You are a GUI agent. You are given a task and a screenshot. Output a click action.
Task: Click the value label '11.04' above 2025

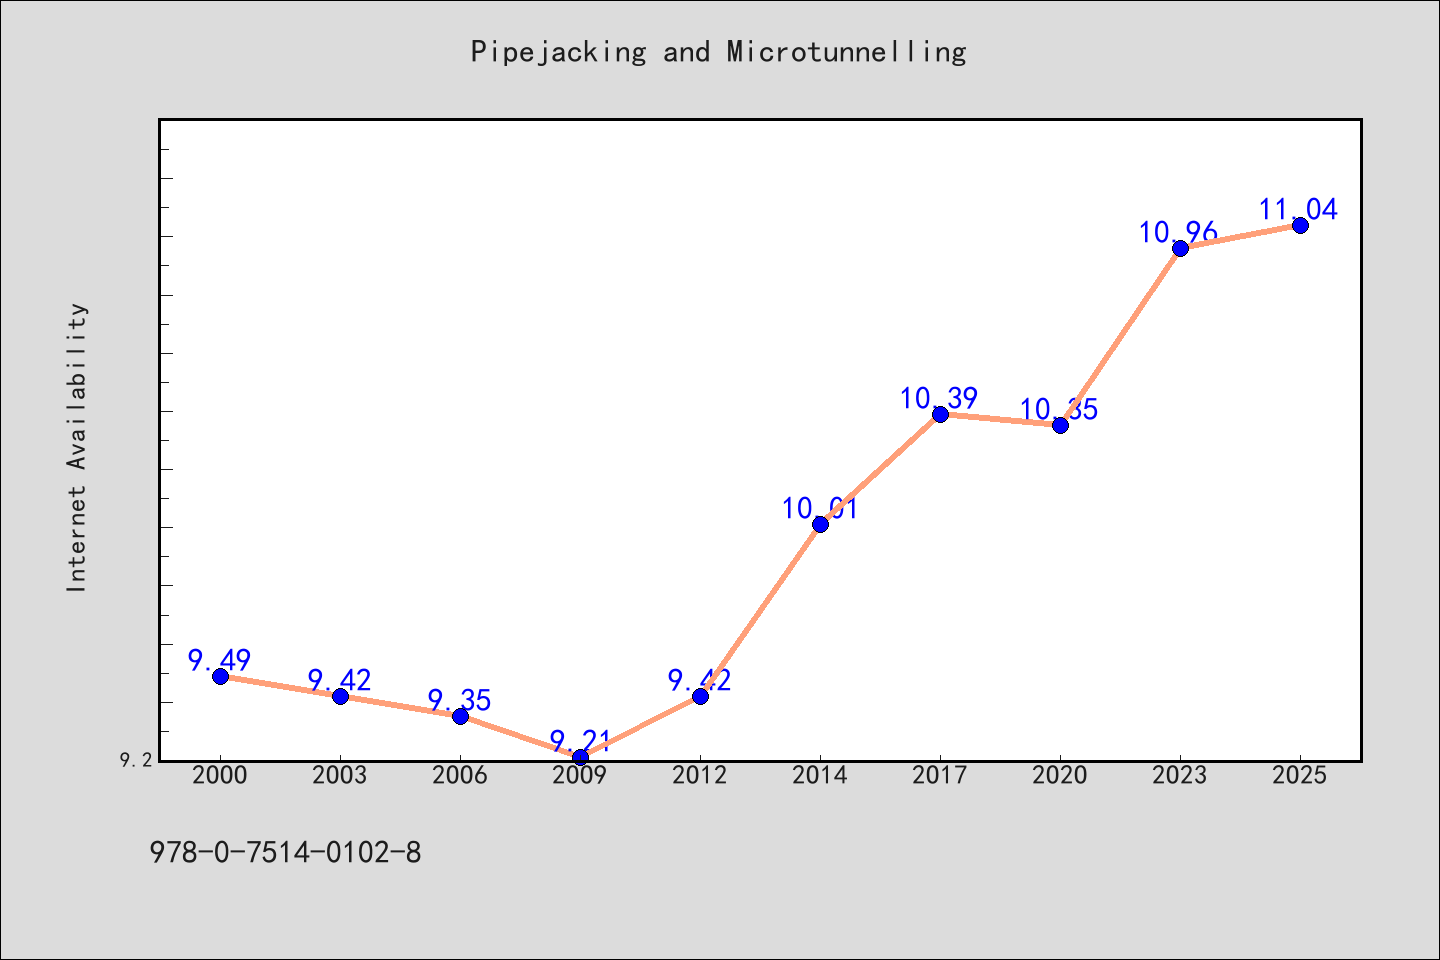[1299, 210]
